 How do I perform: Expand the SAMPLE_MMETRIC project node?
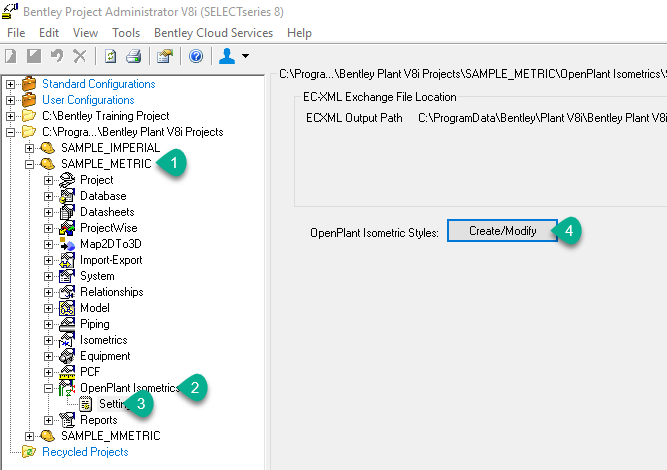[x=29, y=436]
